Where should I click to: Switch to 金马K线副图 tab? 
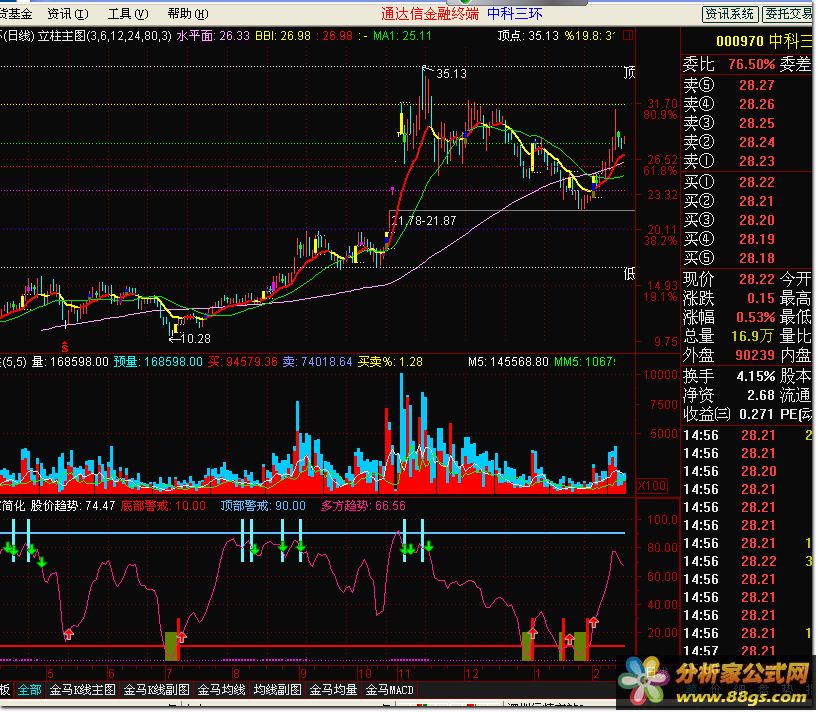[157, 690]
